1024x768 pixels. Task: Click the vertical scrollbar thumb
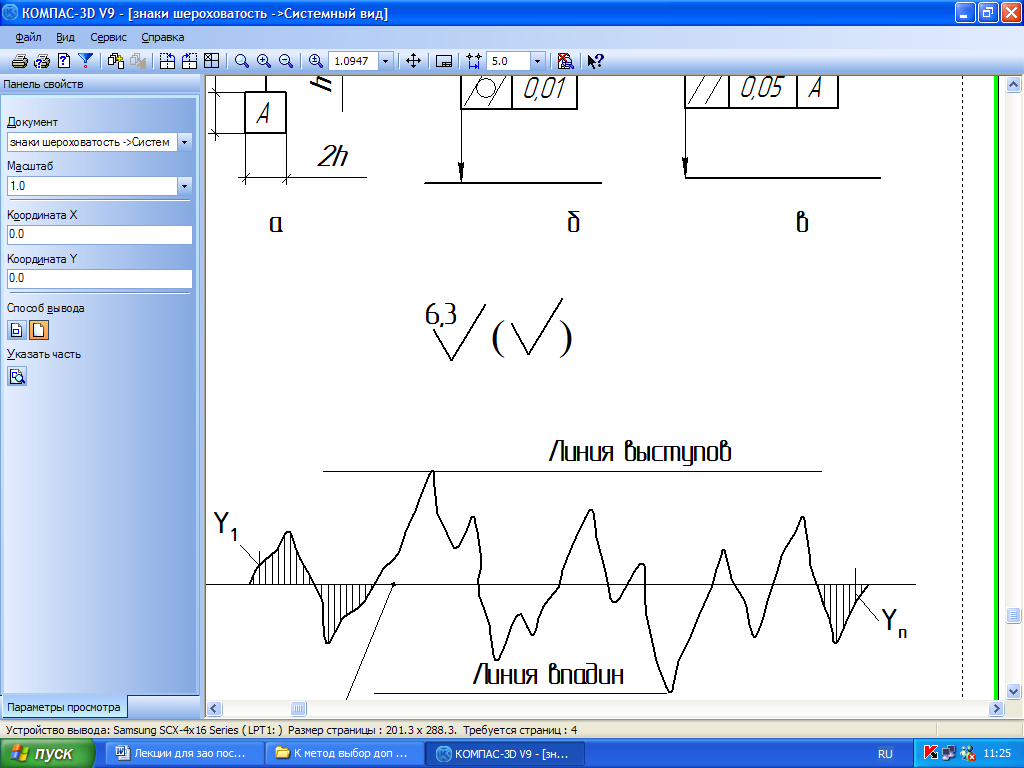tap(1014, 615)
